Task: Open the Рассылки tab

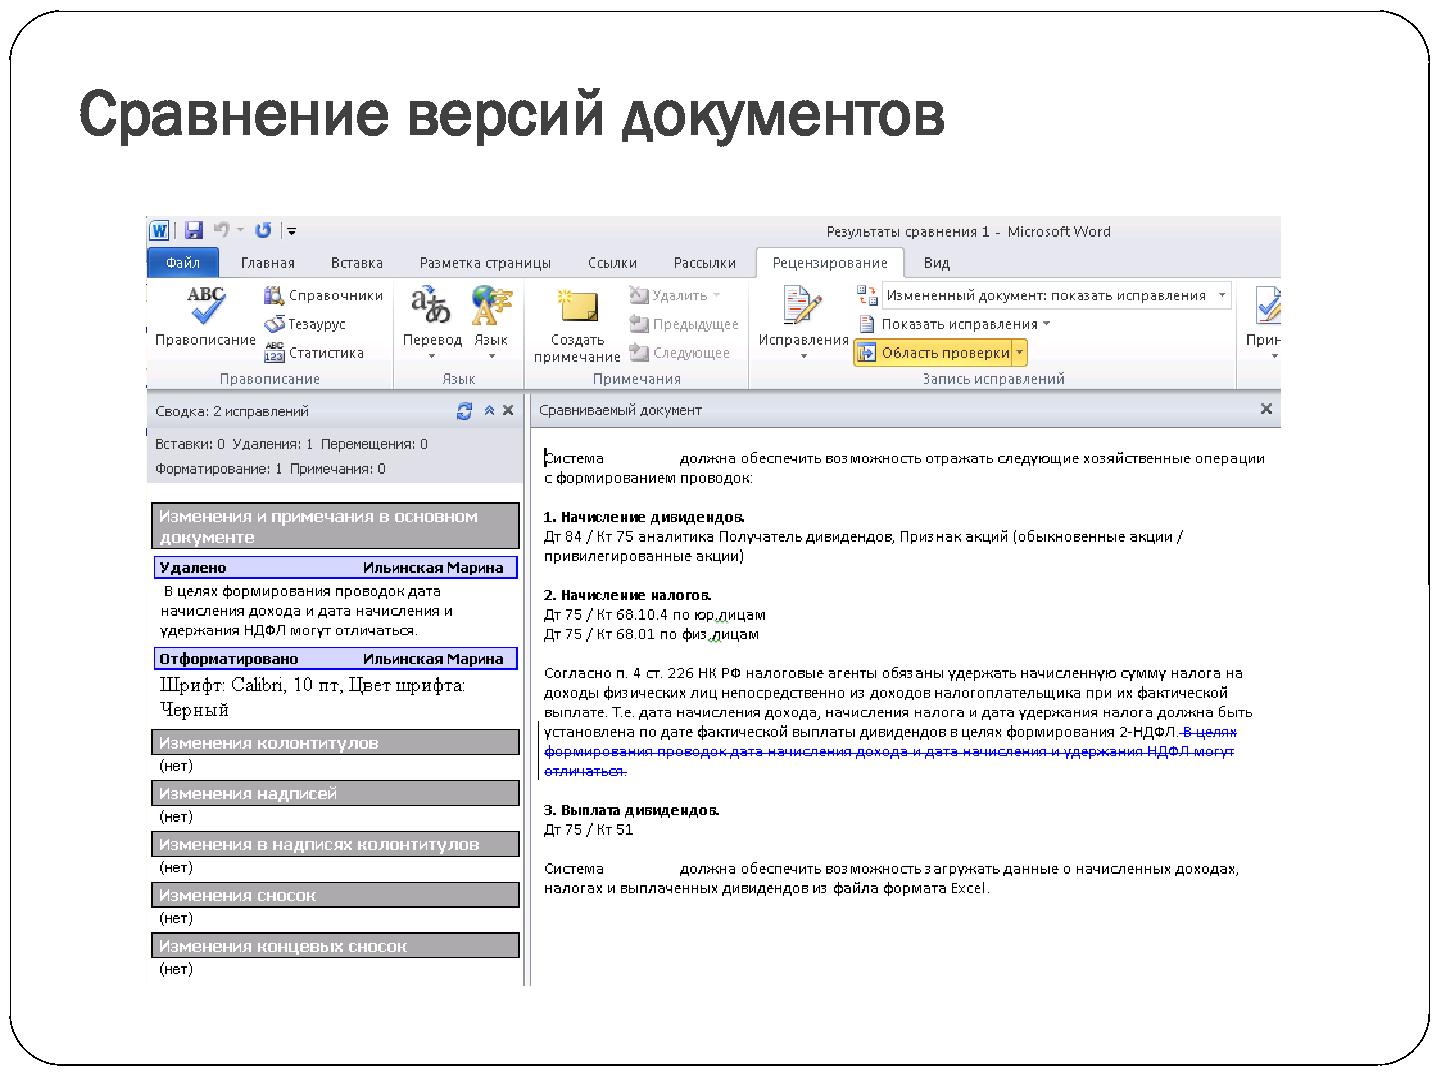Action: click(705, 263)
